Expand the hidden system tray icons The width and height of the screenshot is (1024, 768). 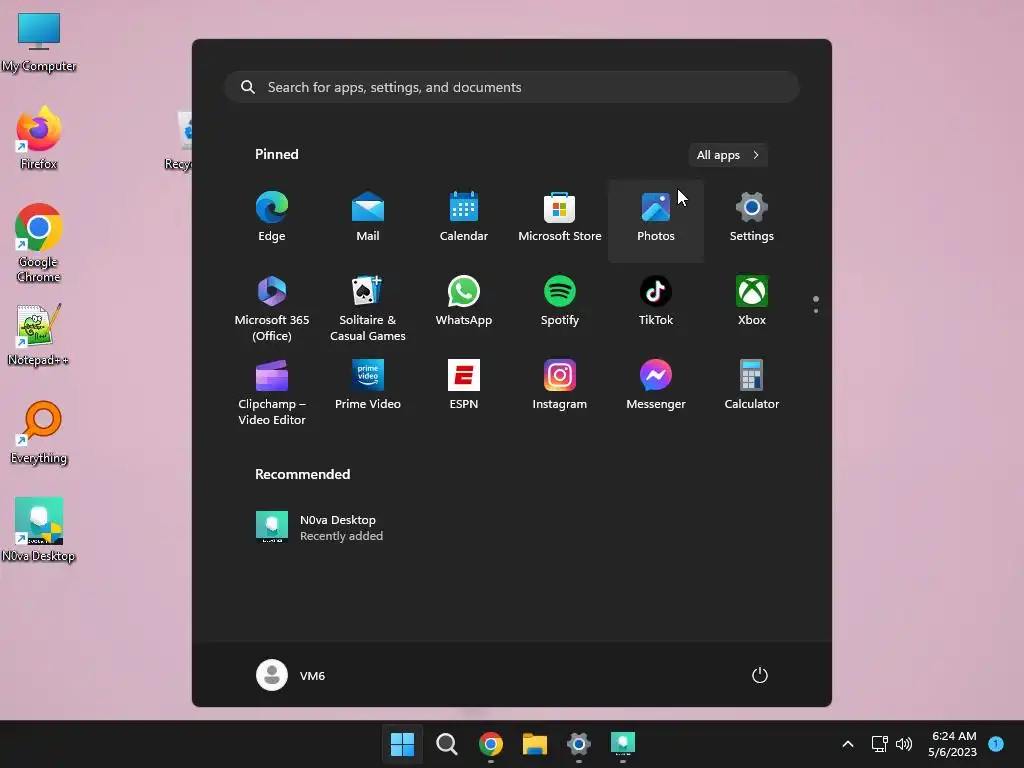tap(848, 744)
